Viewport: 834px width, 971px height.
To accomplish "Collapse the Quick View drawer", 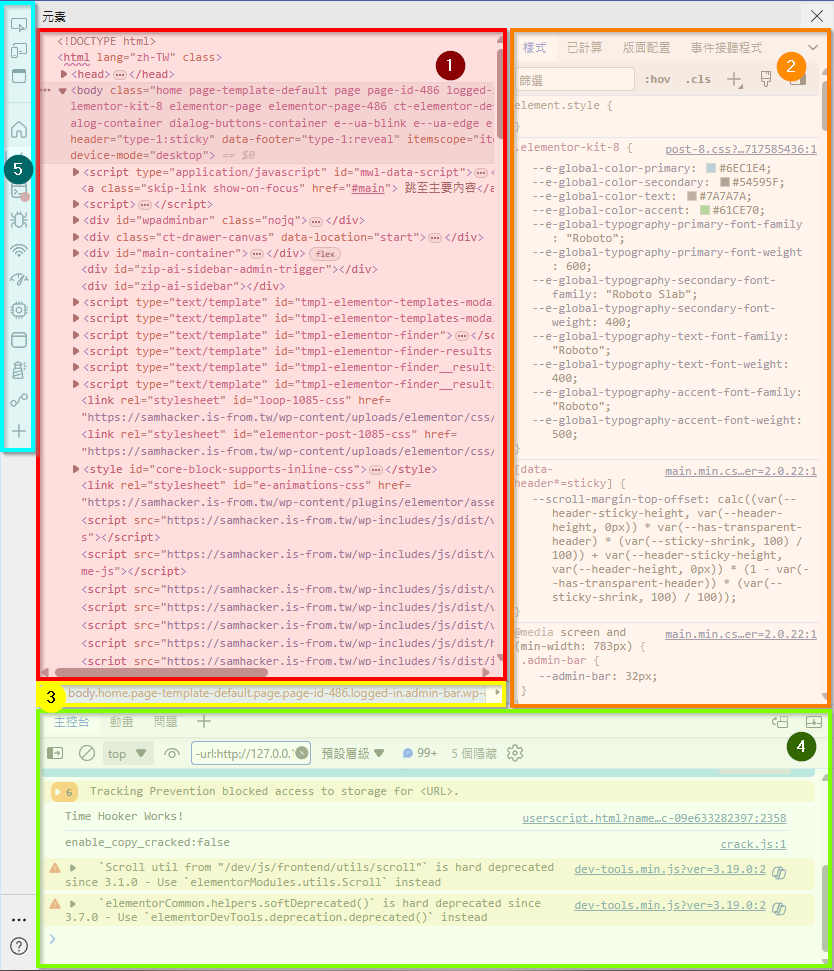I will [x=814, y=721].
